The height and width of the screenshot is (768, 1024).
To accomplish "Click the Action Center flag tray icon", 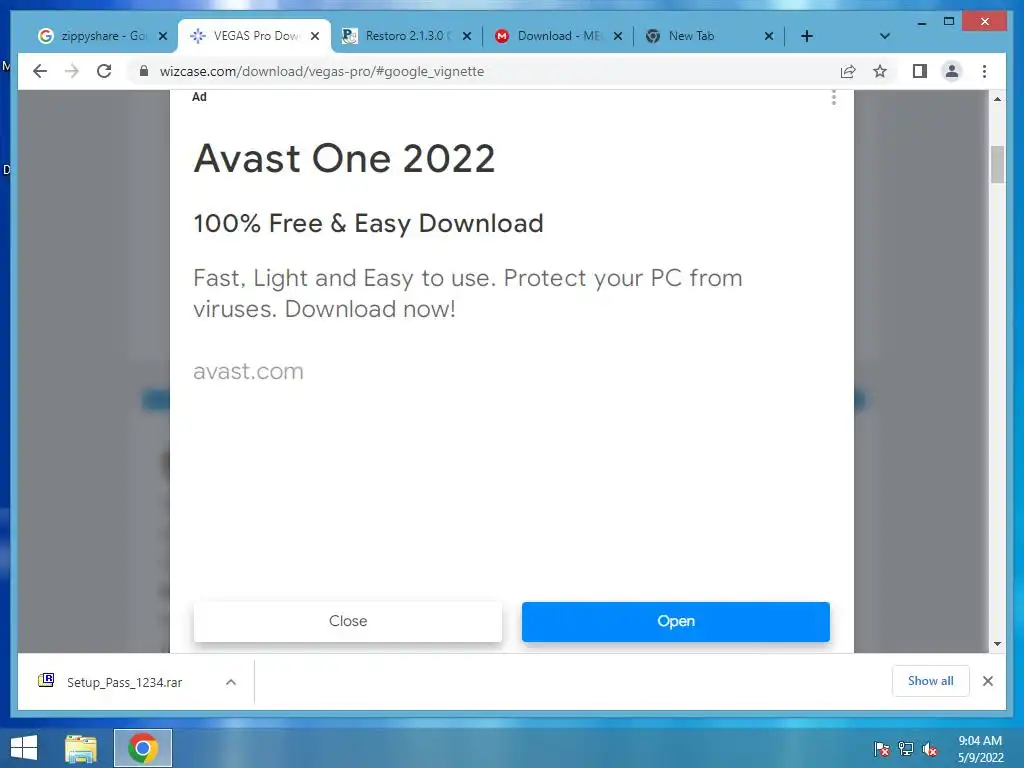I will point(882,749).
